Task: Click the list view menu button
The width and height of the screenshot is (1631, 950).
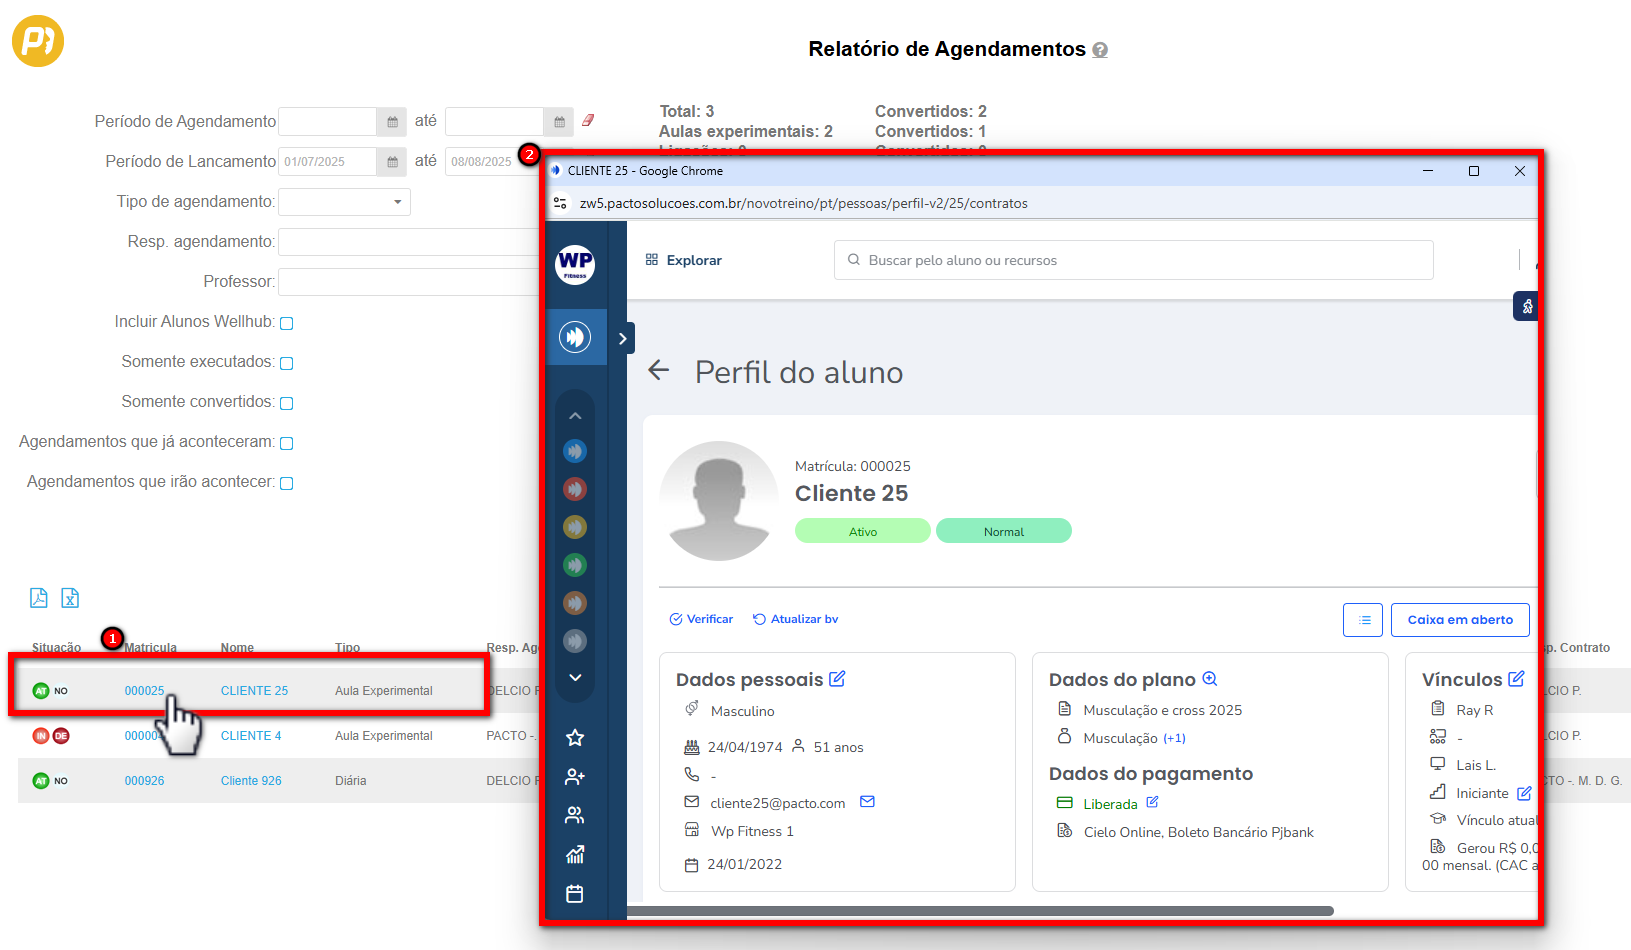Action: coord(1363,620)
